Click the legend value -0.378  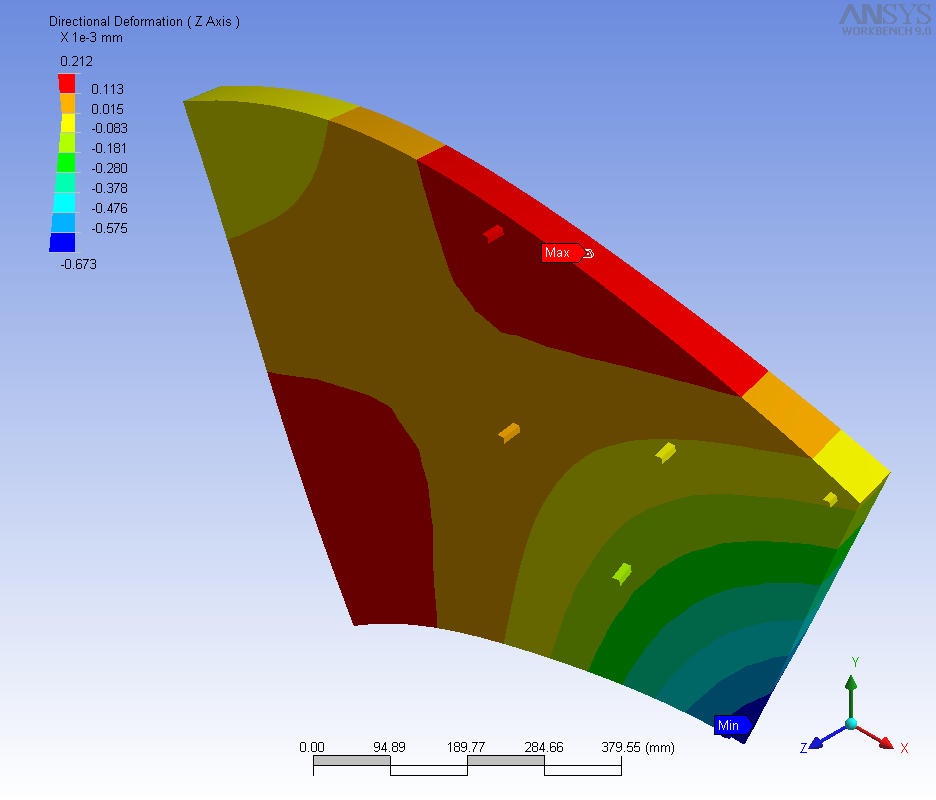coord(109,188)
